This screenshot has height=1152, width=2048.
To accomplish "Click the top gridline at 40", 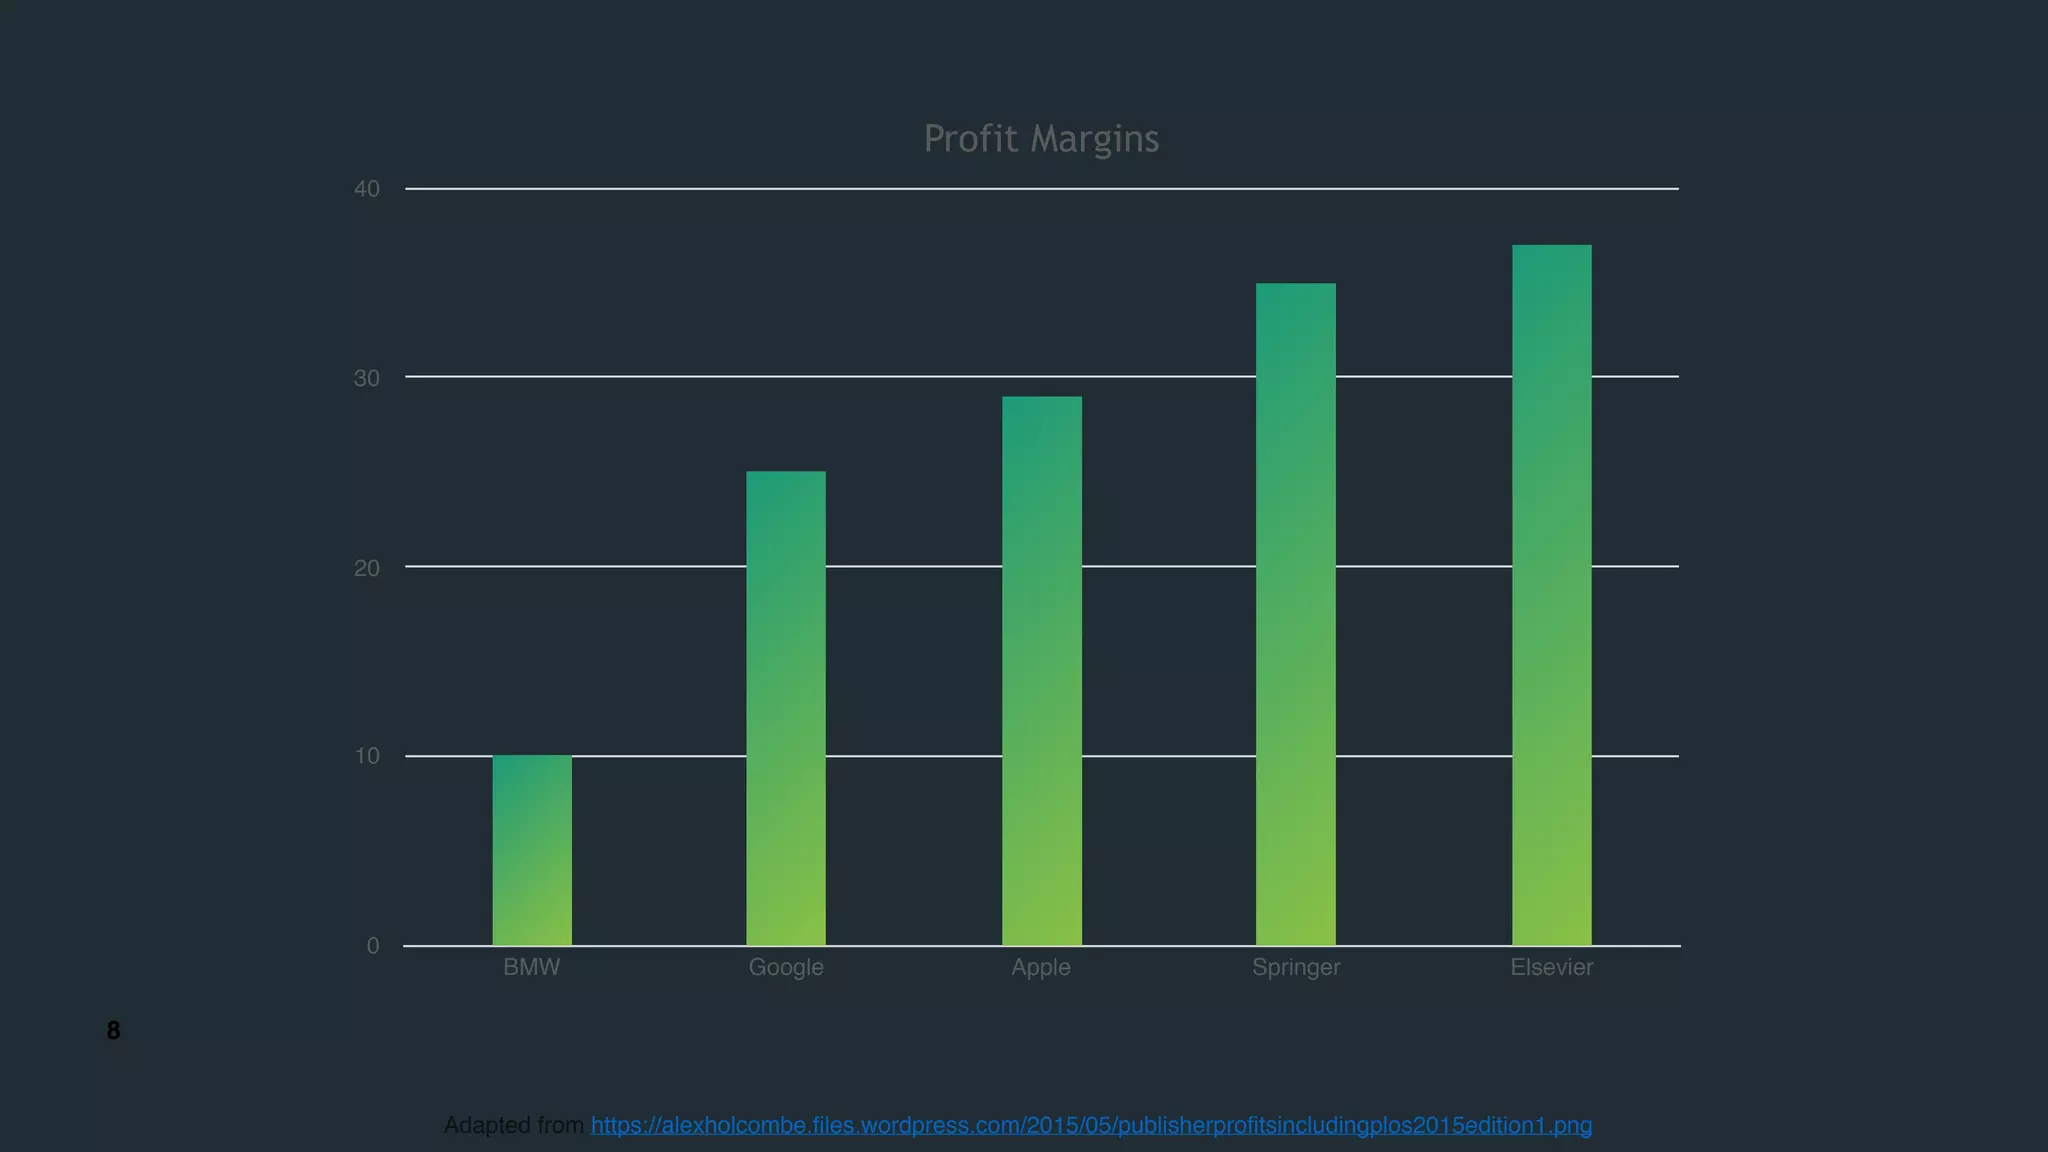I will pos(1000,188).
